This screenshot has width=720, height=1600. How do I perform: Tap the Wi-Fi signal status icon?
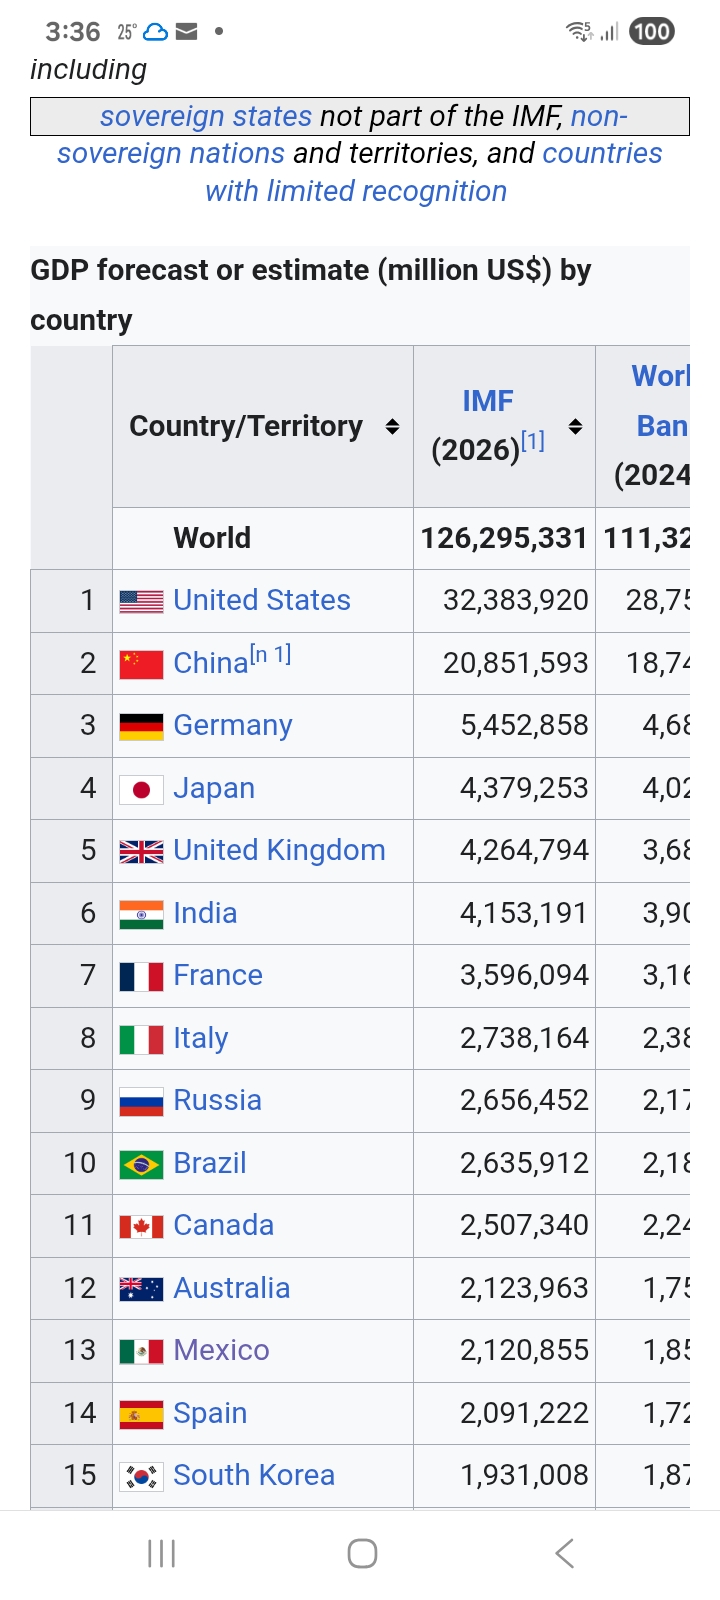[579, 32]
